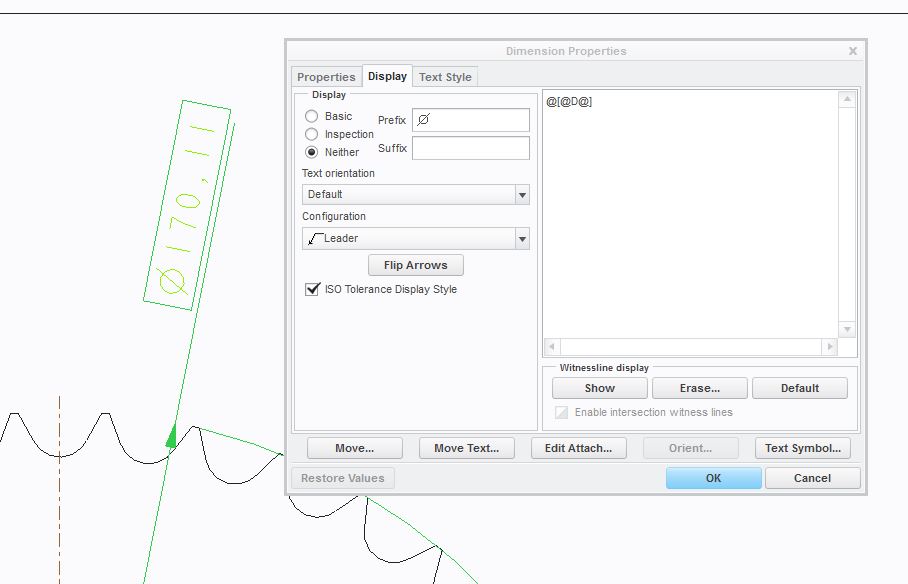Open the Text Style tab
The height and width of the screenshot is (584, 908).
point(445,77)
